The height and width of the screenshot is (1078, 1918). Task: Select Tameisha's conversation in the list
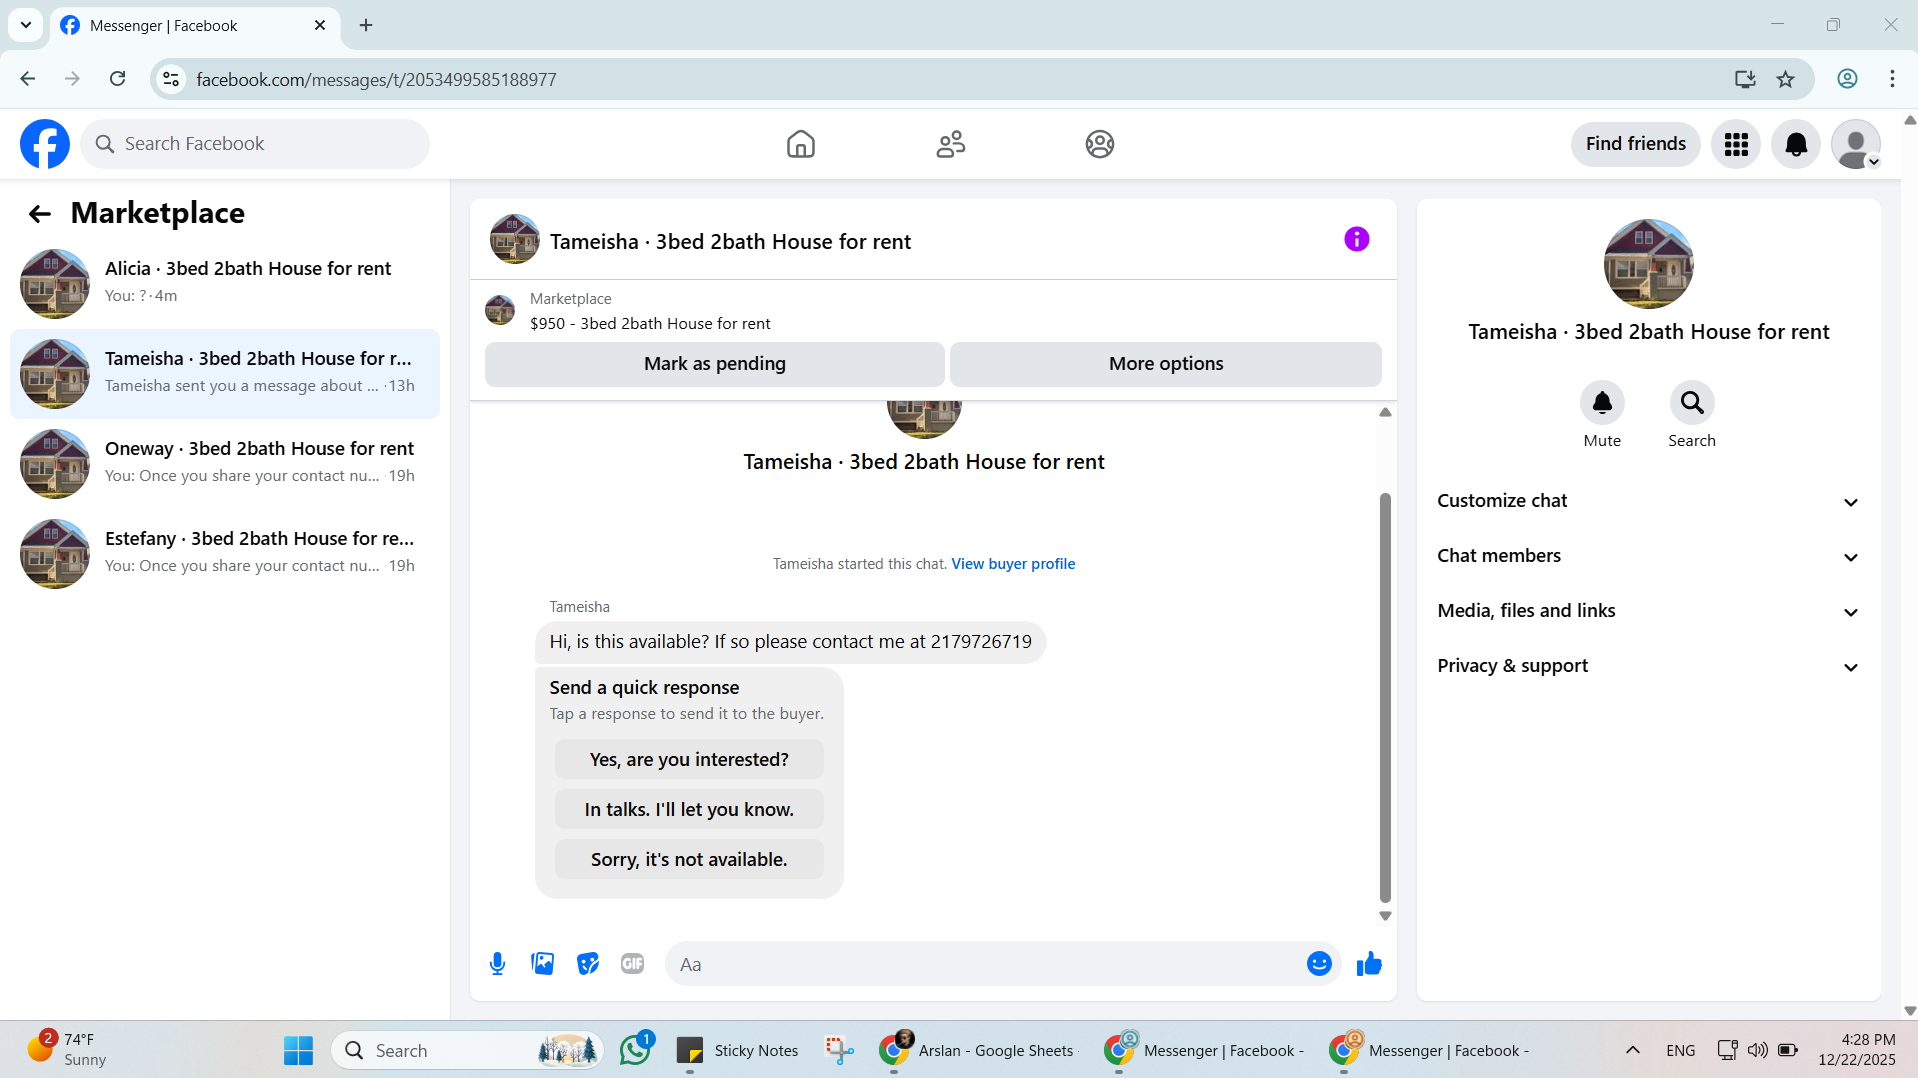point(225,374)
